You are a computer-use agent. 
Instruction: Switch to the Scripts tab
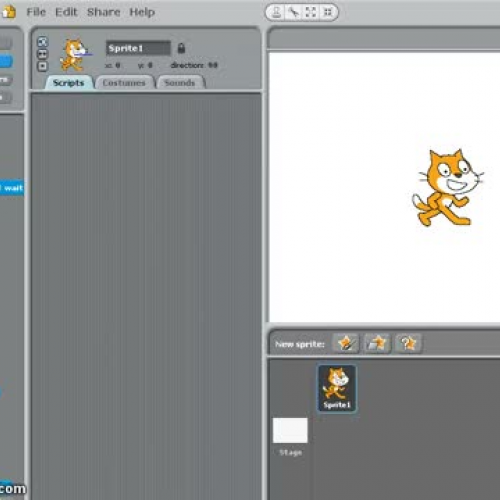[x=69, y=83]
